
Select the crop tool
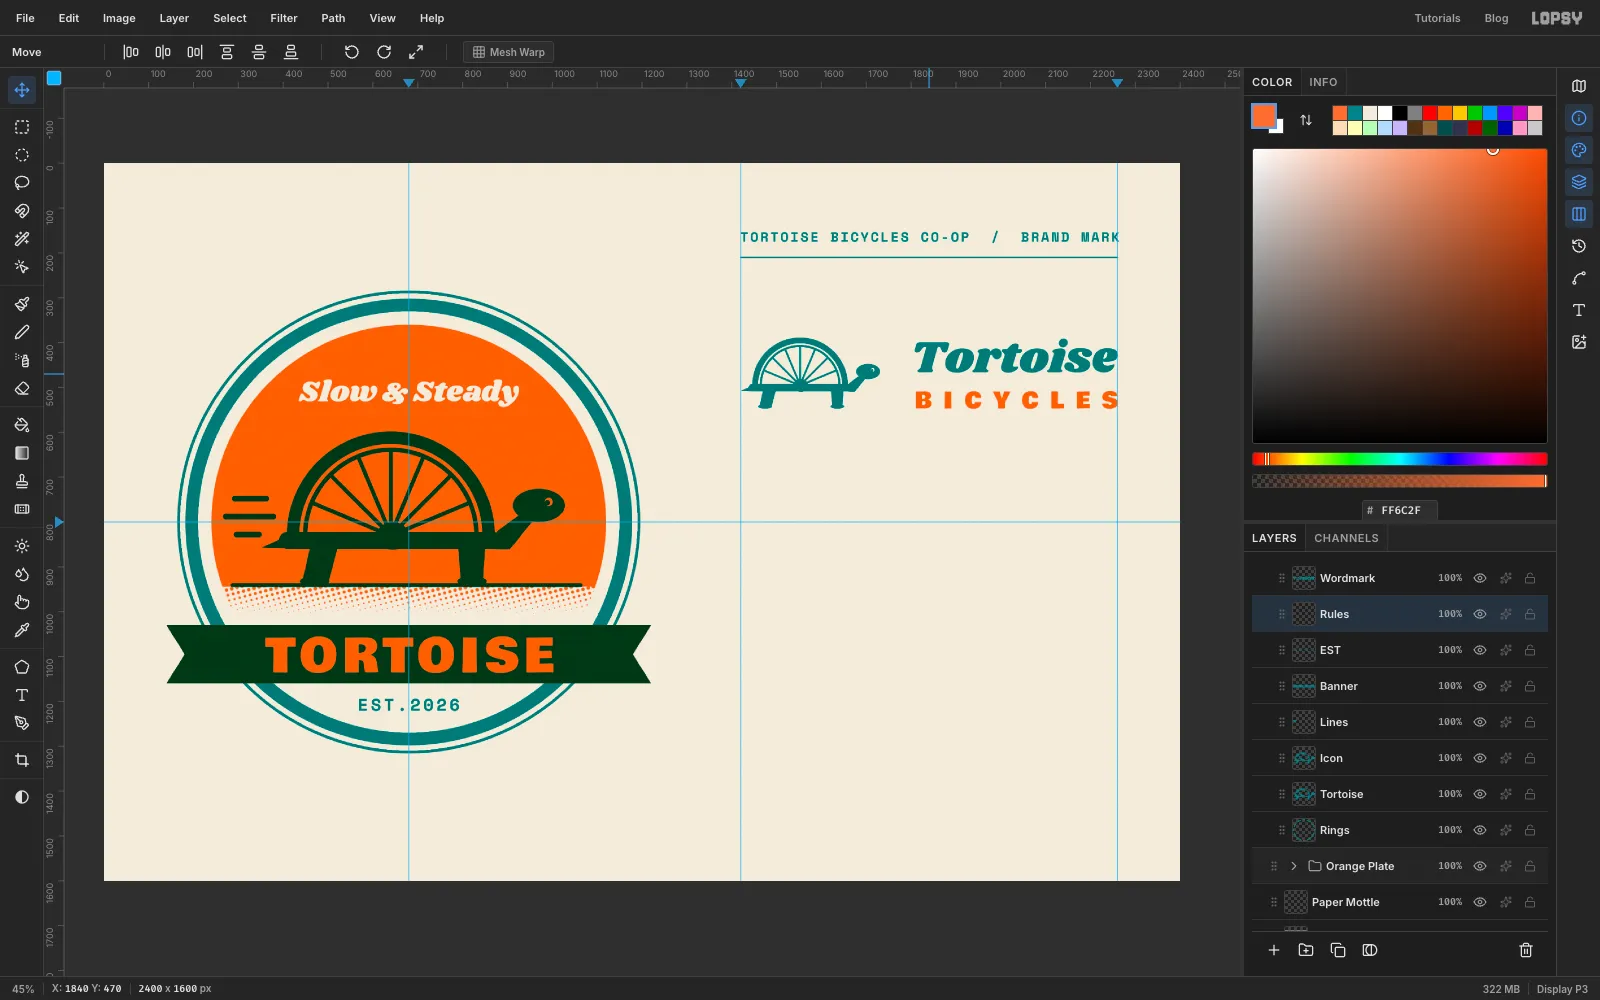(22, 760)
